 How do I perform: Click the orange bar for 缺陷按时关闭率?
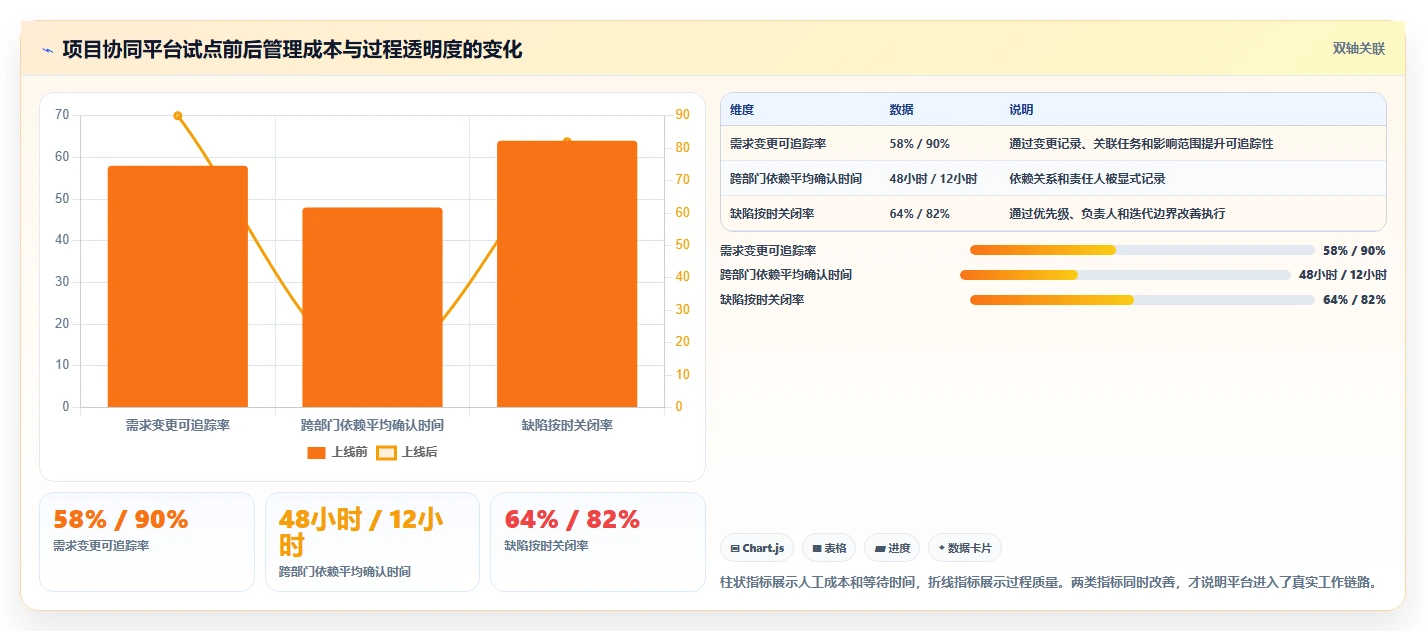point(567,274)
